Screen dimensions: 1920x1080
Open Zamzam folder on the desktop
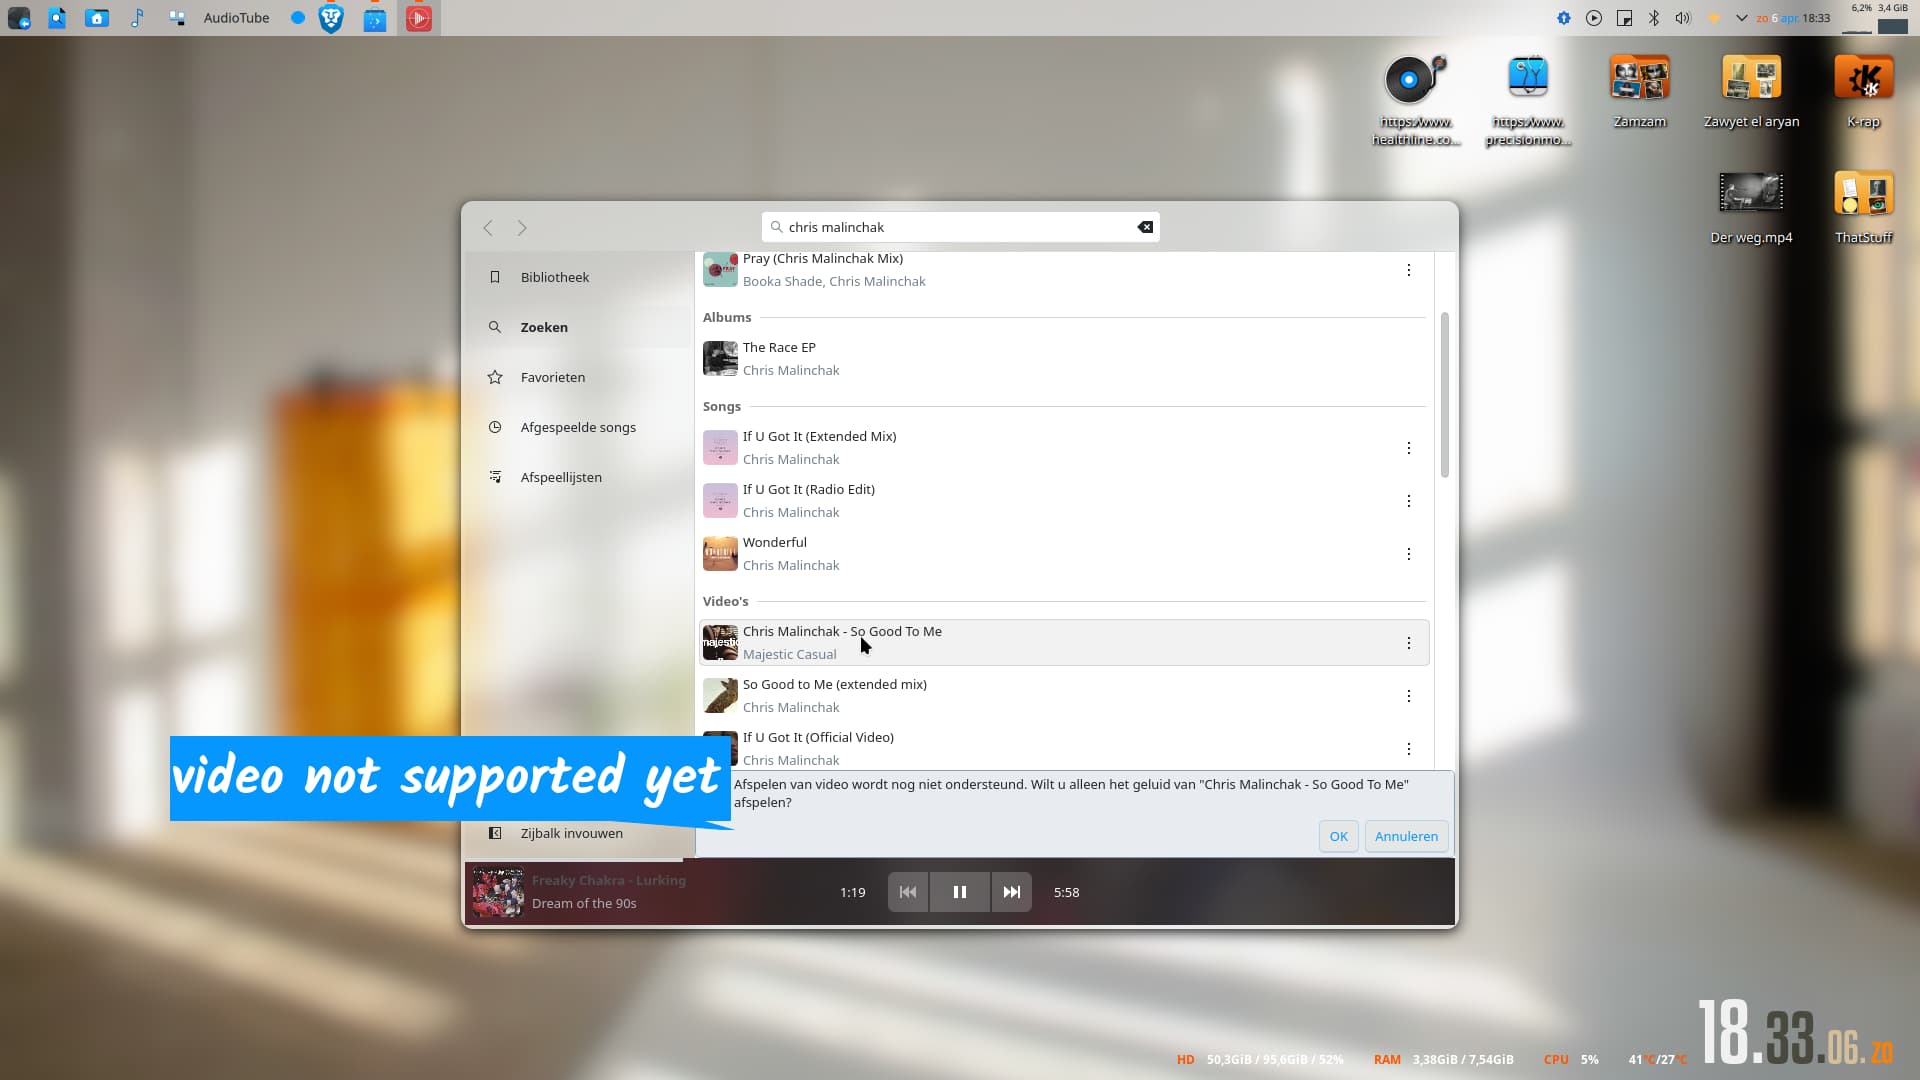pyautogui.click(x=1640, y=92)
